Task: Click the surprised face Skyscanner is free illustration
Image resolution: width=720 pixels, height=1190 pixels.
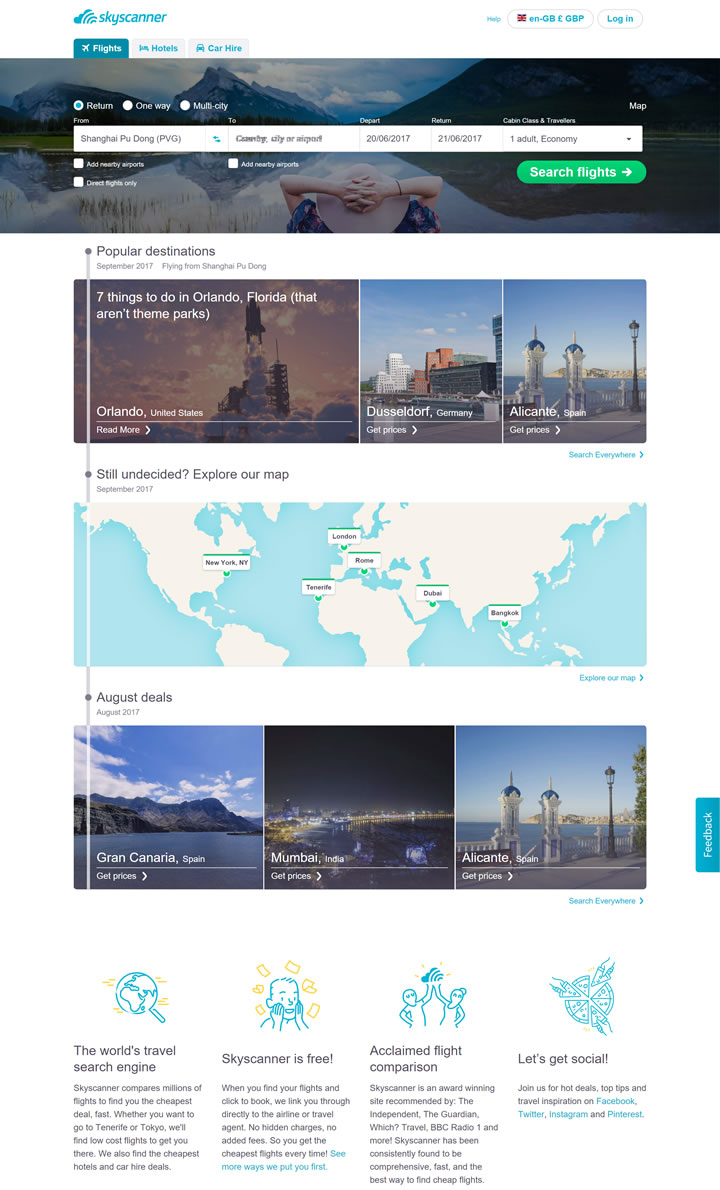Action: [x=285, y=995]
